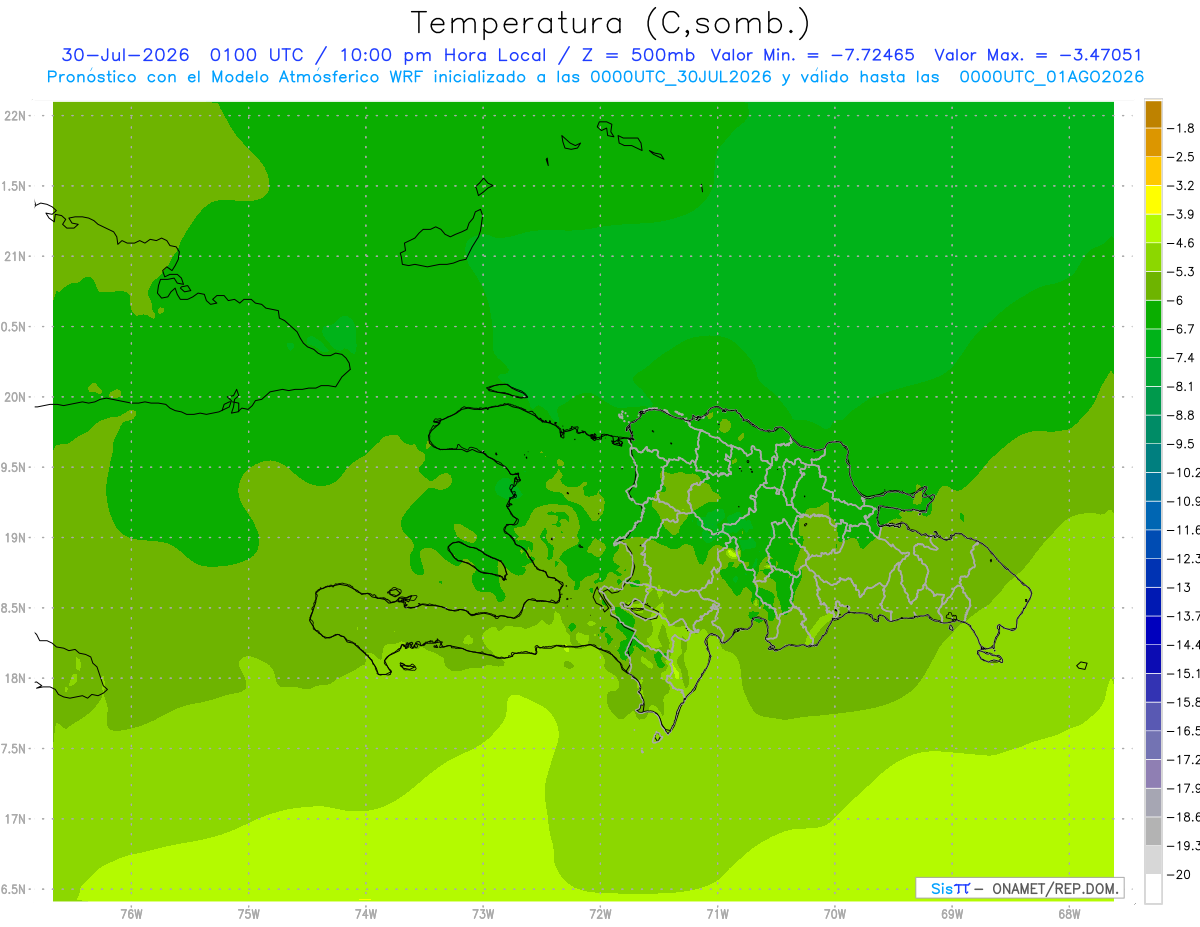Click the "68W" longitude label
The height and width of the screenshot is (927, 1200).
coord(1069,913)
